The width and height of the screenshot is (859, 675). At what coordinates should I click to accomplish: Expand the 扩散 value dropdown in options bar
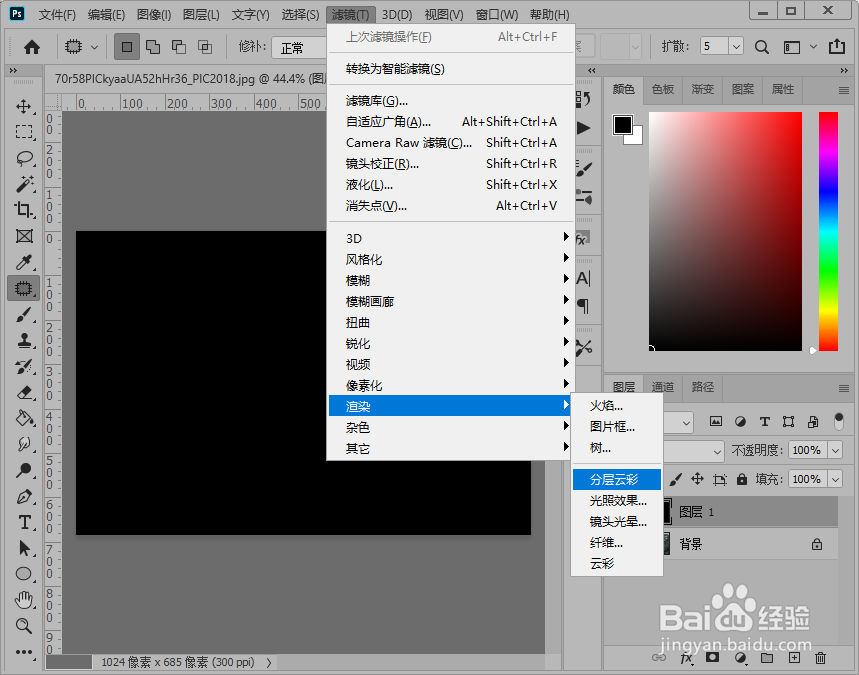[734, 47]
